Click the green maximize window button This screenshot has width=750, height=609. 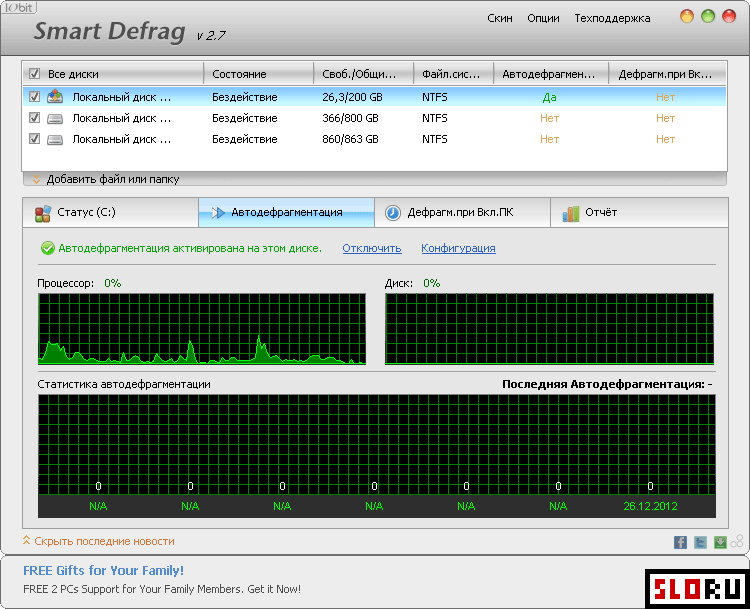tap(708, 16)
